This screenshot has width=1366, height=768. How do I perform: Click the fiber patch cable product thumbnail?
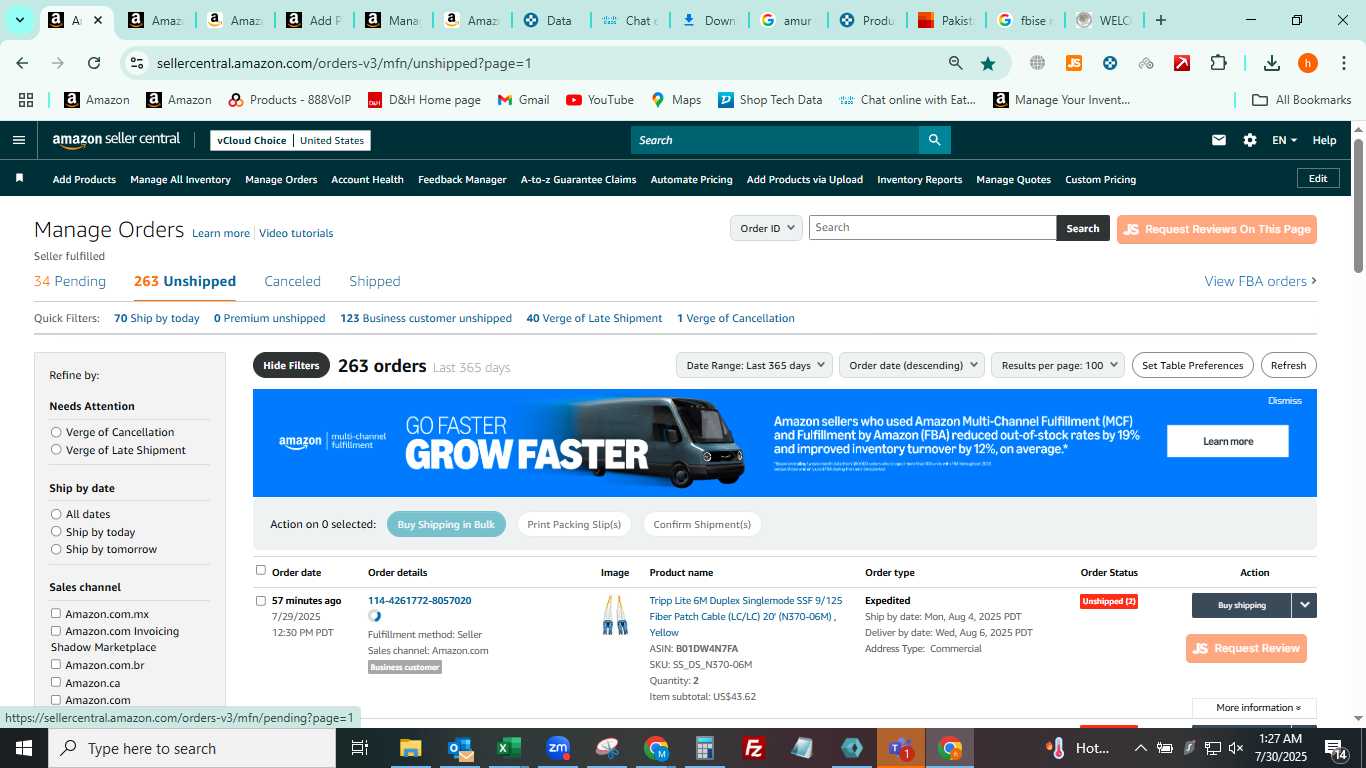pos(615,615)
